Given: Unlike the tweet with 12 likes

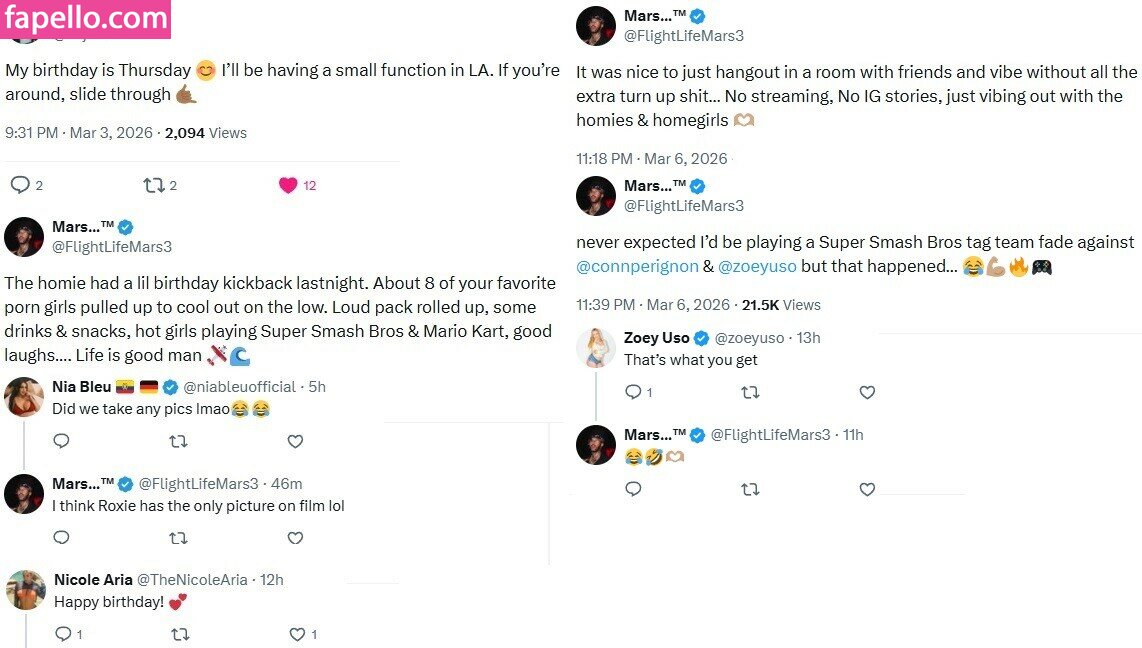Looking at the screenshot, I should pos(288,185).
